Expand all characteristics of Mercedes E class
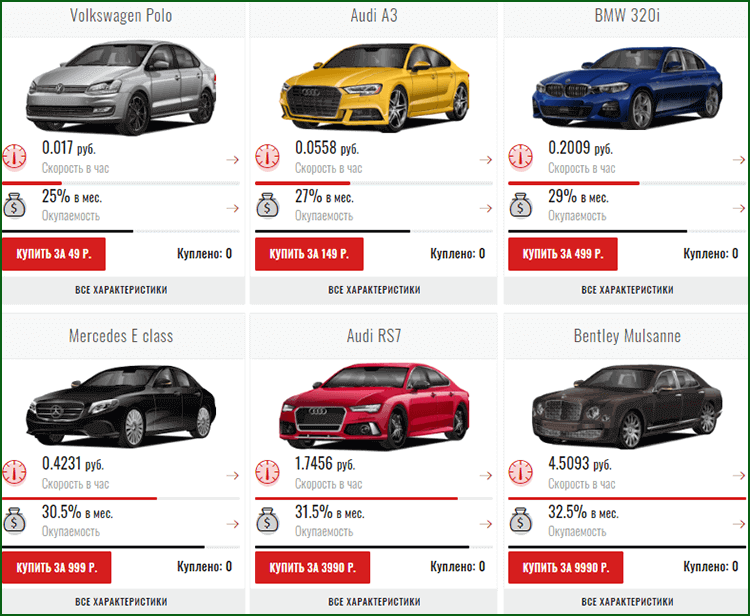Viewport: 750px width, 616px height. tap(123, 601)
